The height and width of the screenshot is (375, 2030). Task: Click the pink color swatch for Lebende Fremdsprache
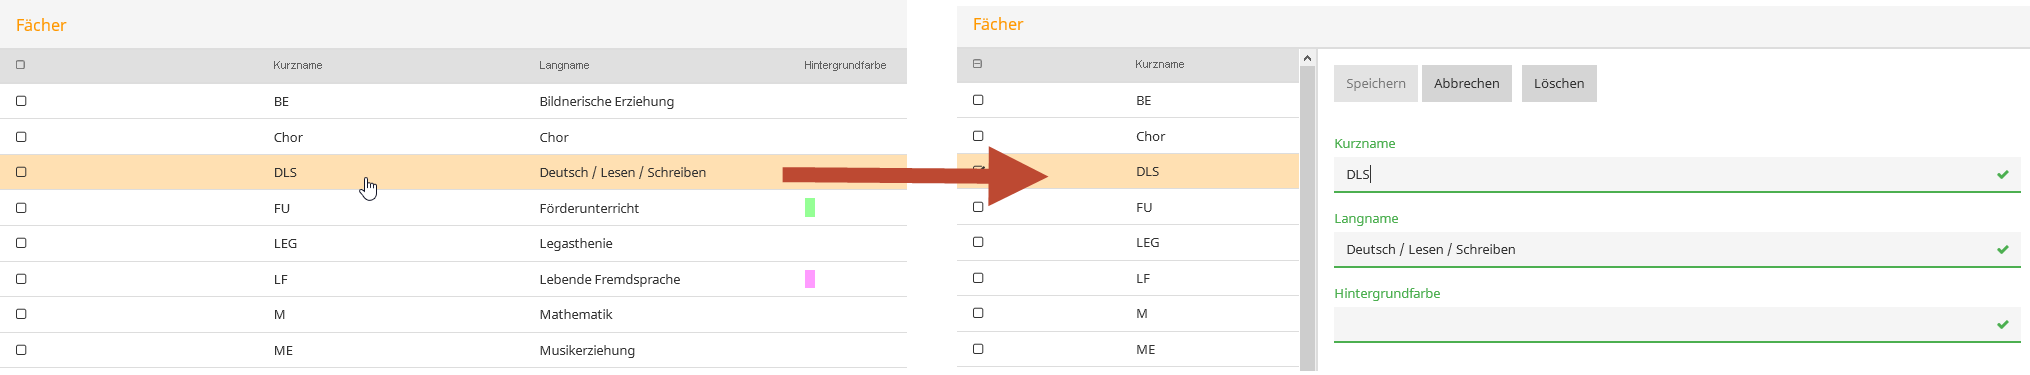810,279
